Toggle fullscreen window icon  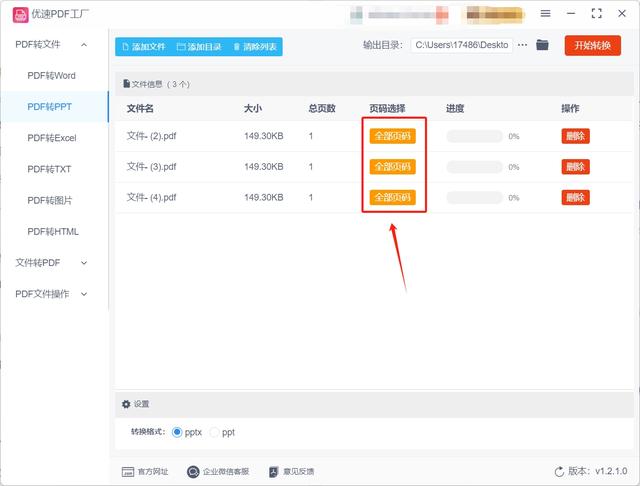(x=597, y=13)
